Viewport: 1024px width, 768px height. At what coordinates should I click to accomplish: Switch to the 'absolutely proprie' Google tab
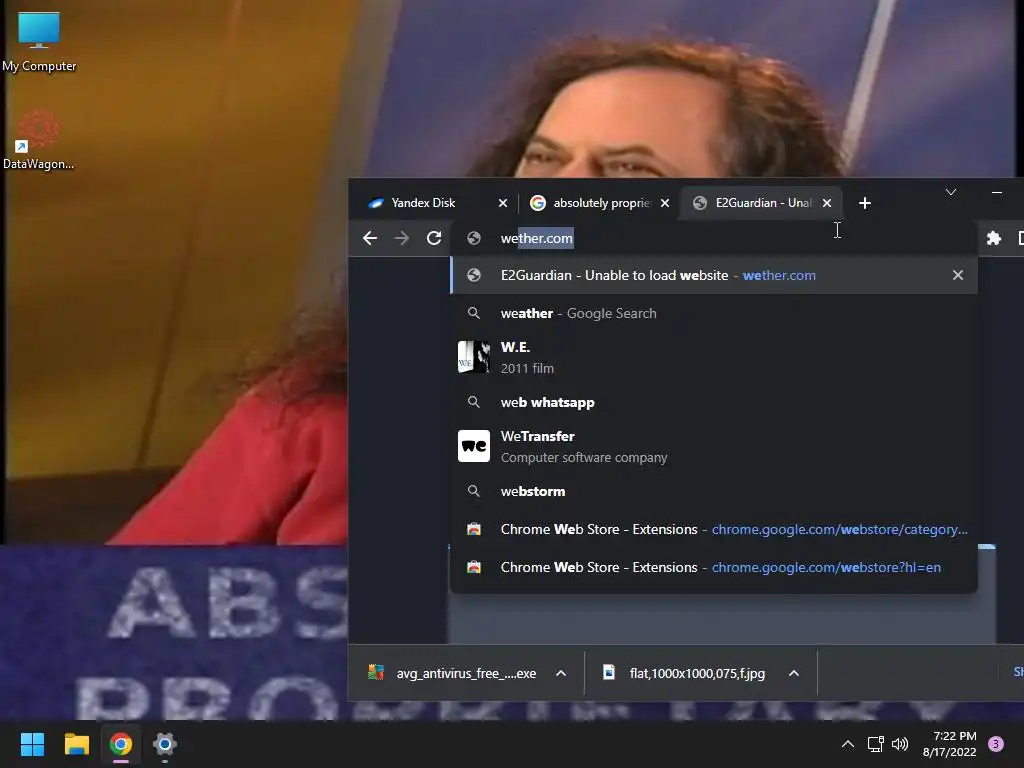[601, 203]
